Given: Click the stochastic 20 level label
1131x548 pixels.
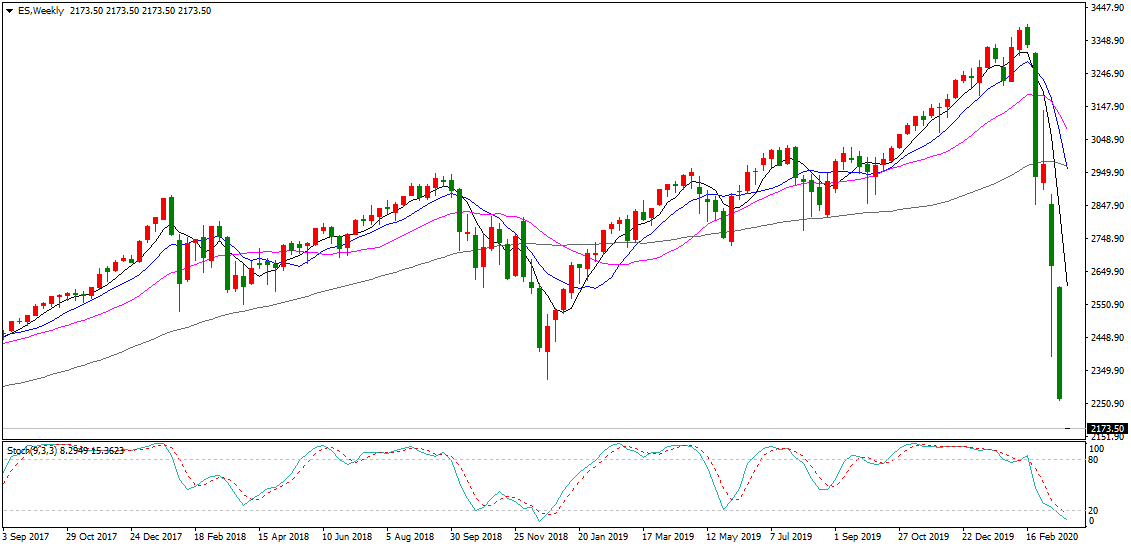Looking at the screenshot, I should pos(1095,511).
